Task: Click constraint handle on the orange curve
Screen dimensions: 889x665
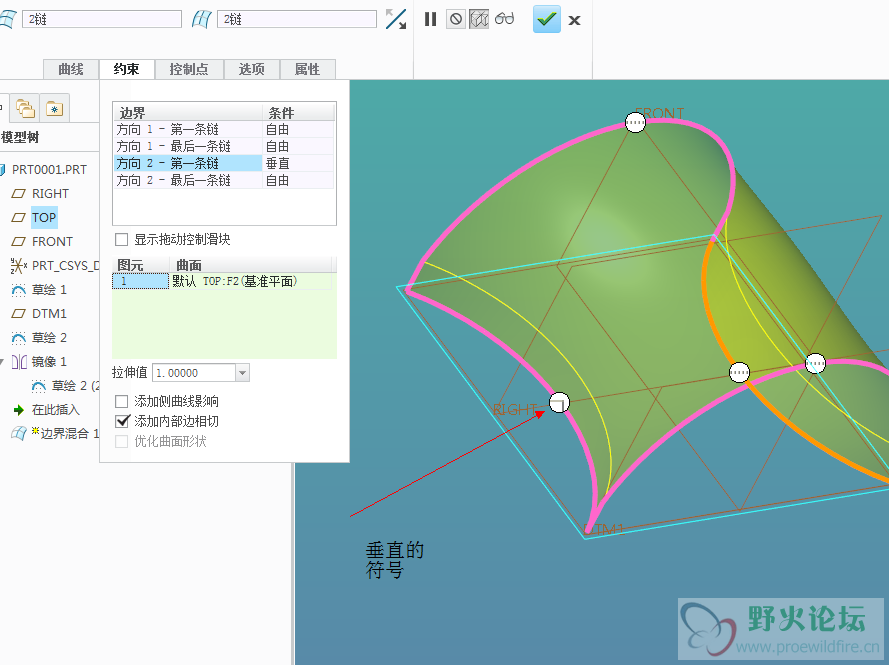Action: point(739,372)
